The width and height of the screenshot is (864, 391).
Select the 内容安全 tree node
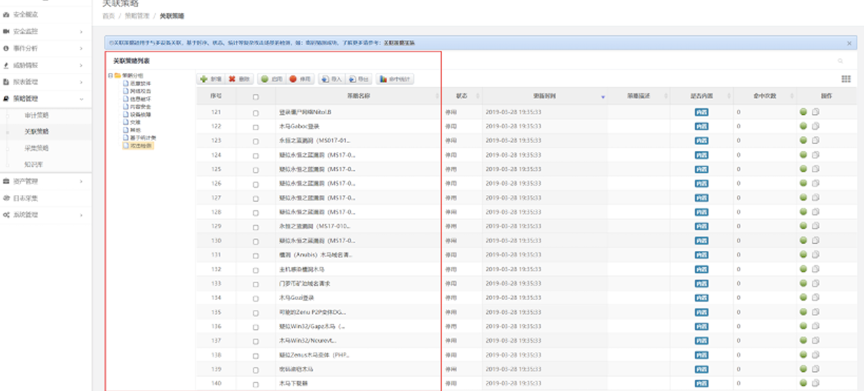[x=141, y=106]
